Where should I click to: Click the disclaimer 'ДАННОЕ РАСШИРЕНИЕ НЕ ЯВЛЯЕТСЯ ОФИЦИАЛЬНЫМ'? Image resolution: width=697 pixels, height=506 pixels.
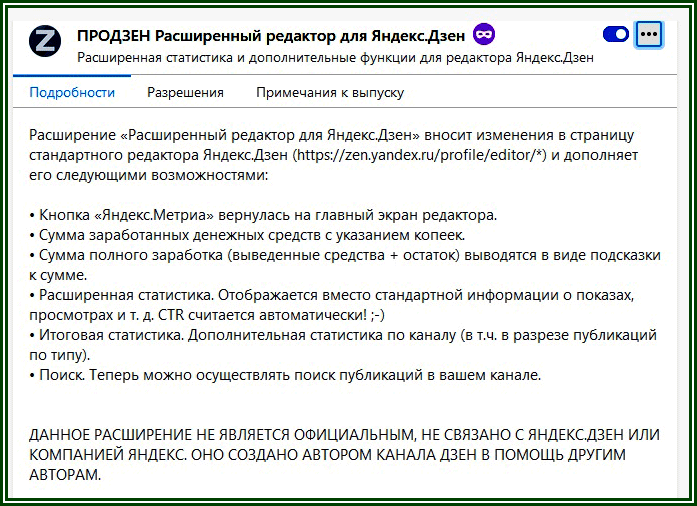344,454
